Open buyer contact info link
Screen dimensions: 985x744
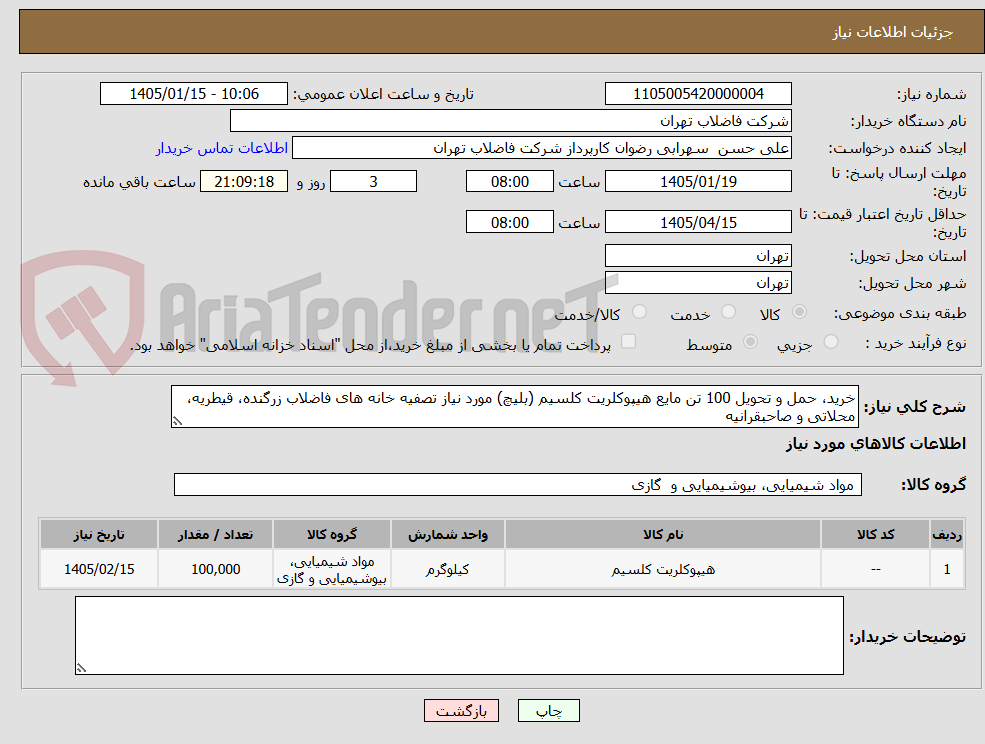(222, 148)
